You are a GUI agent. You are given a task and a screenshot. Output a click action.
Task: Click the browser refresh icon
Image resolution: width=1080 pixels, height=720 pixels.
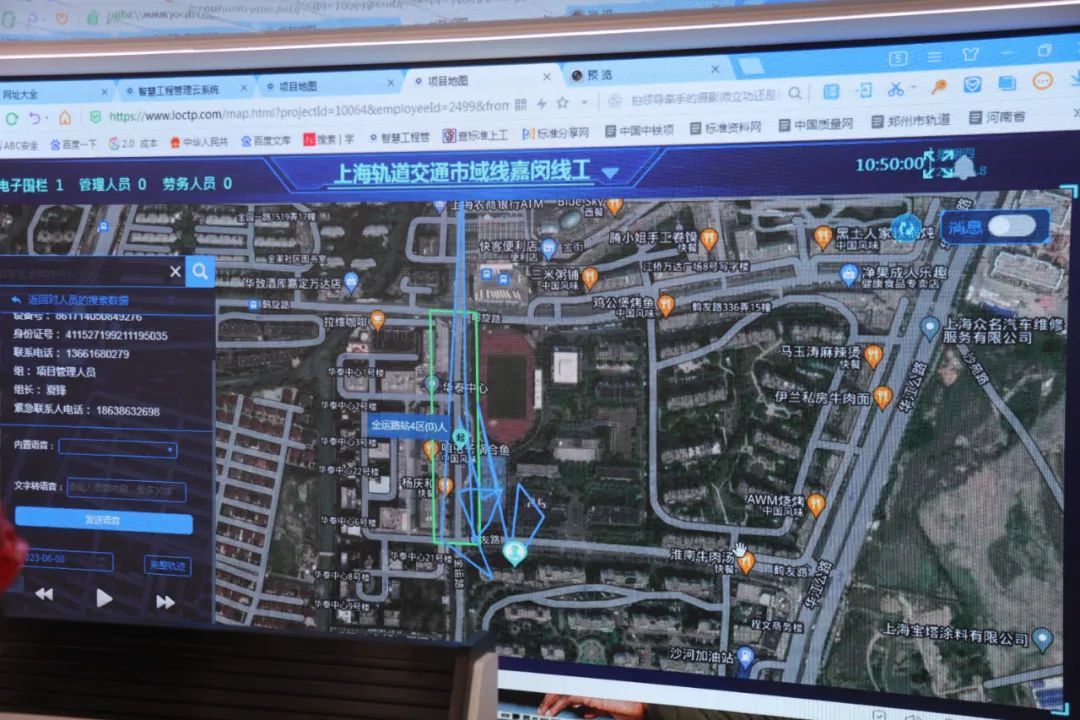pyautogui.click(x=12, y=119)
